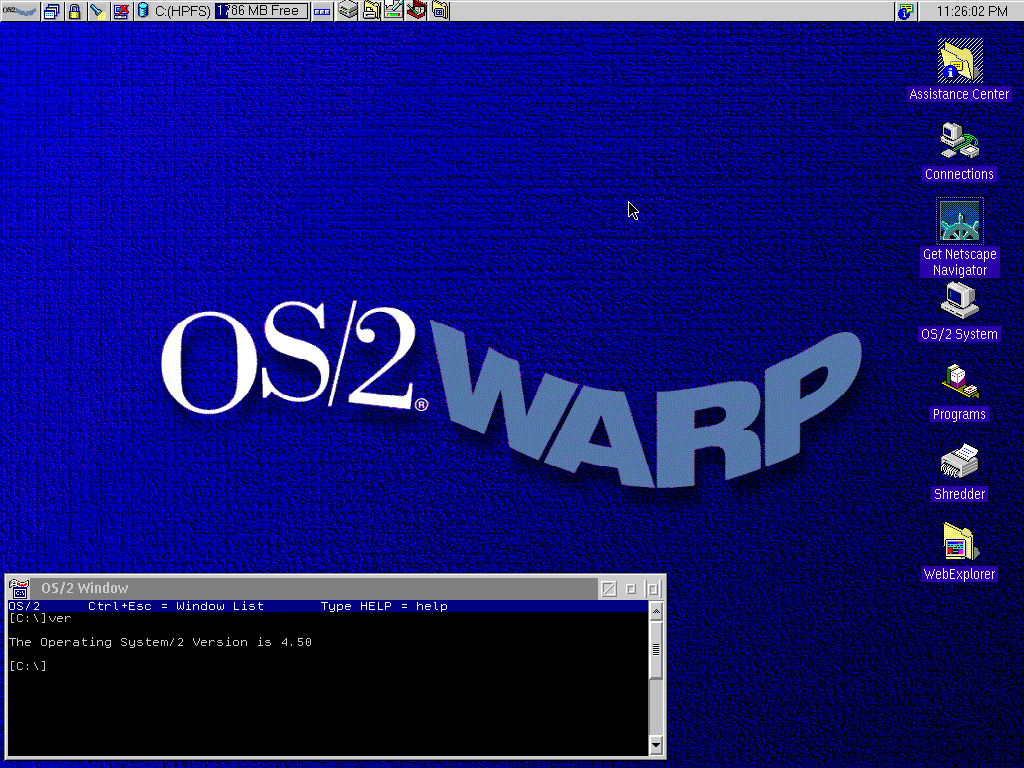Open the OS/2 Window system menu icon

click(x=19, y=589)
